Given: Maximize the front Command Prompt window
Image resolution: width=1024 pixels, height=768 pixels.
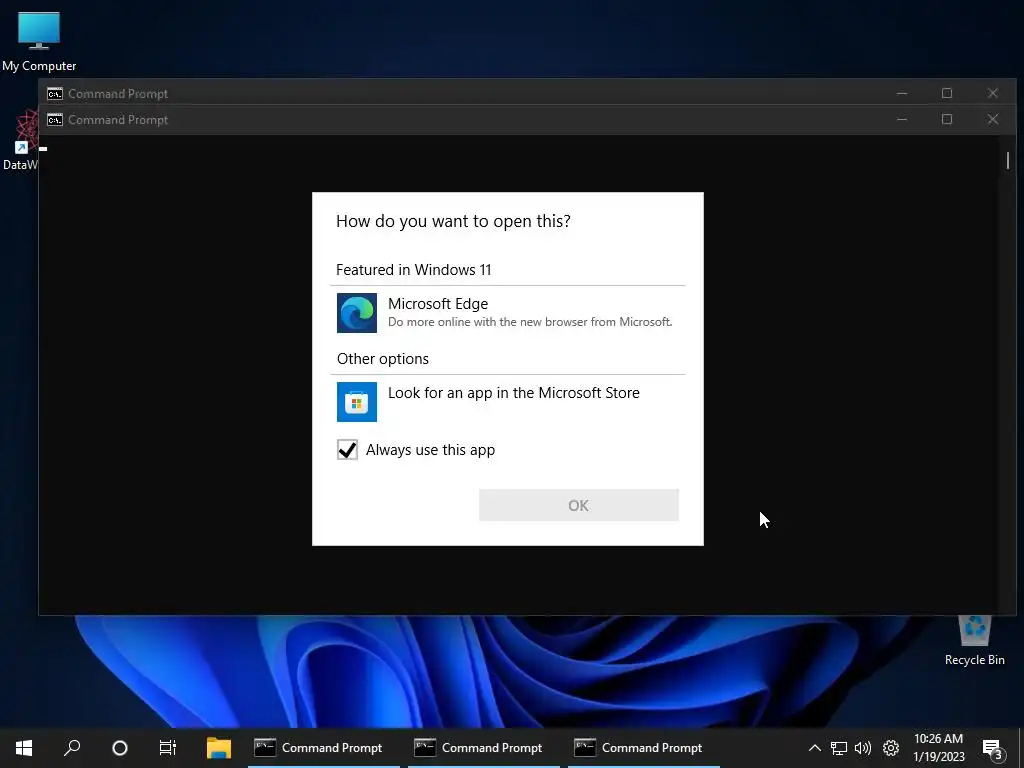Looking at the screenshot, I should pyautogui.click(x=947, y=120).
